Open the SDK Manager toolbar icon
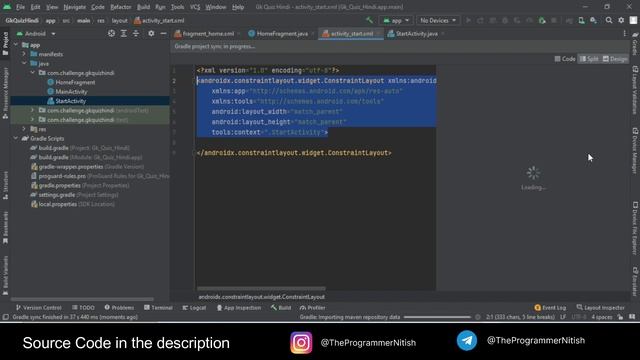This screenshot has height=360, width=640. click(593, 20)
